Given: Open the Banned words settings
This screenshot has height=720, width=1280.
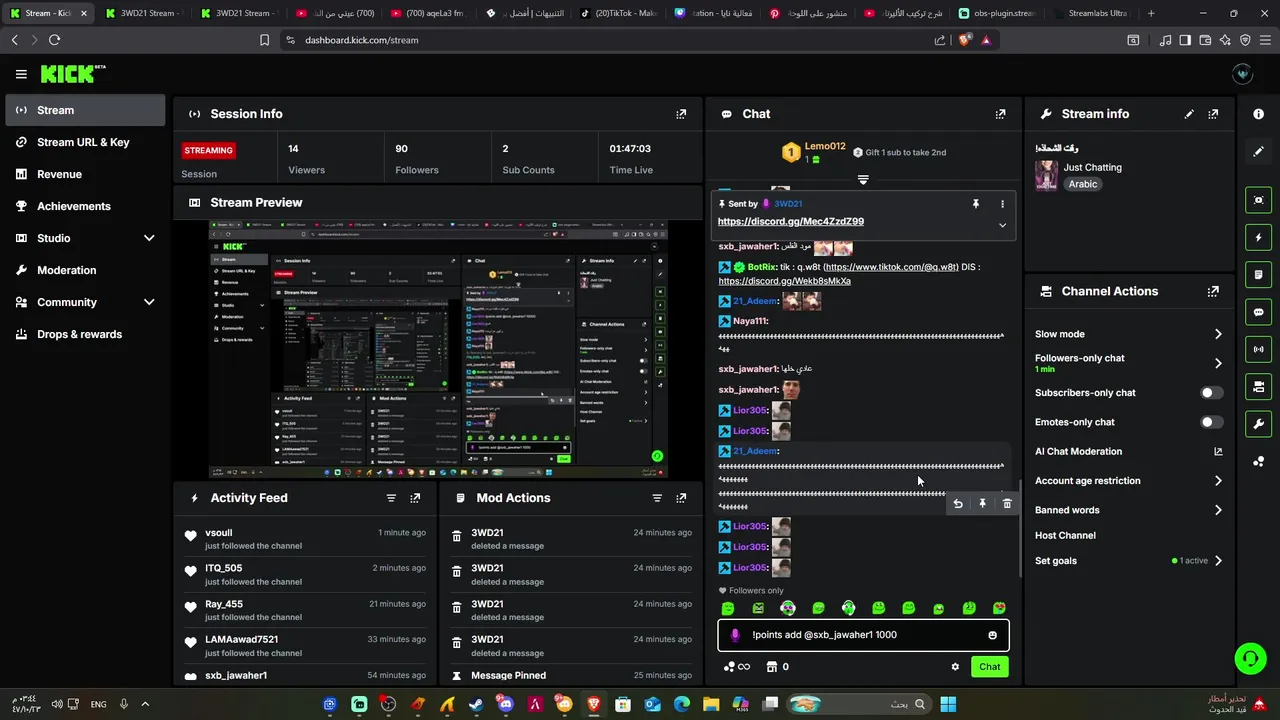Looking at the screenshot, I should (x=1129, y=510).
